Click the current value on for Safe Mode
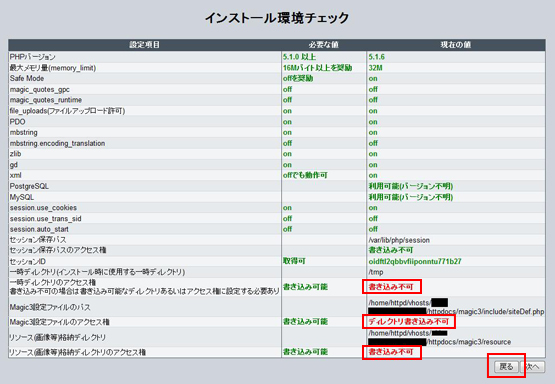Viewport: 555px width, 384px height. [x=373, y=79]
